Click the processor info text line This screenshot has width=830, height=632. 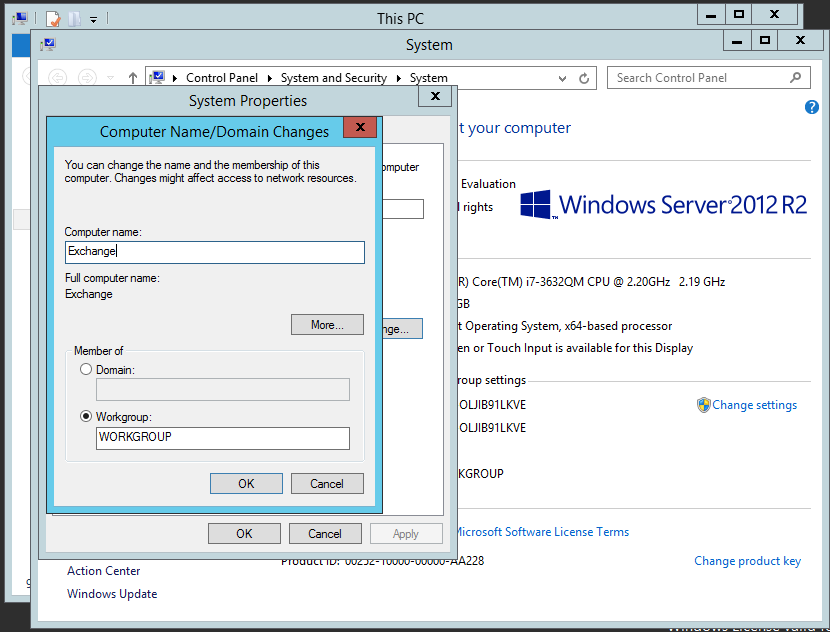point(591,282)
